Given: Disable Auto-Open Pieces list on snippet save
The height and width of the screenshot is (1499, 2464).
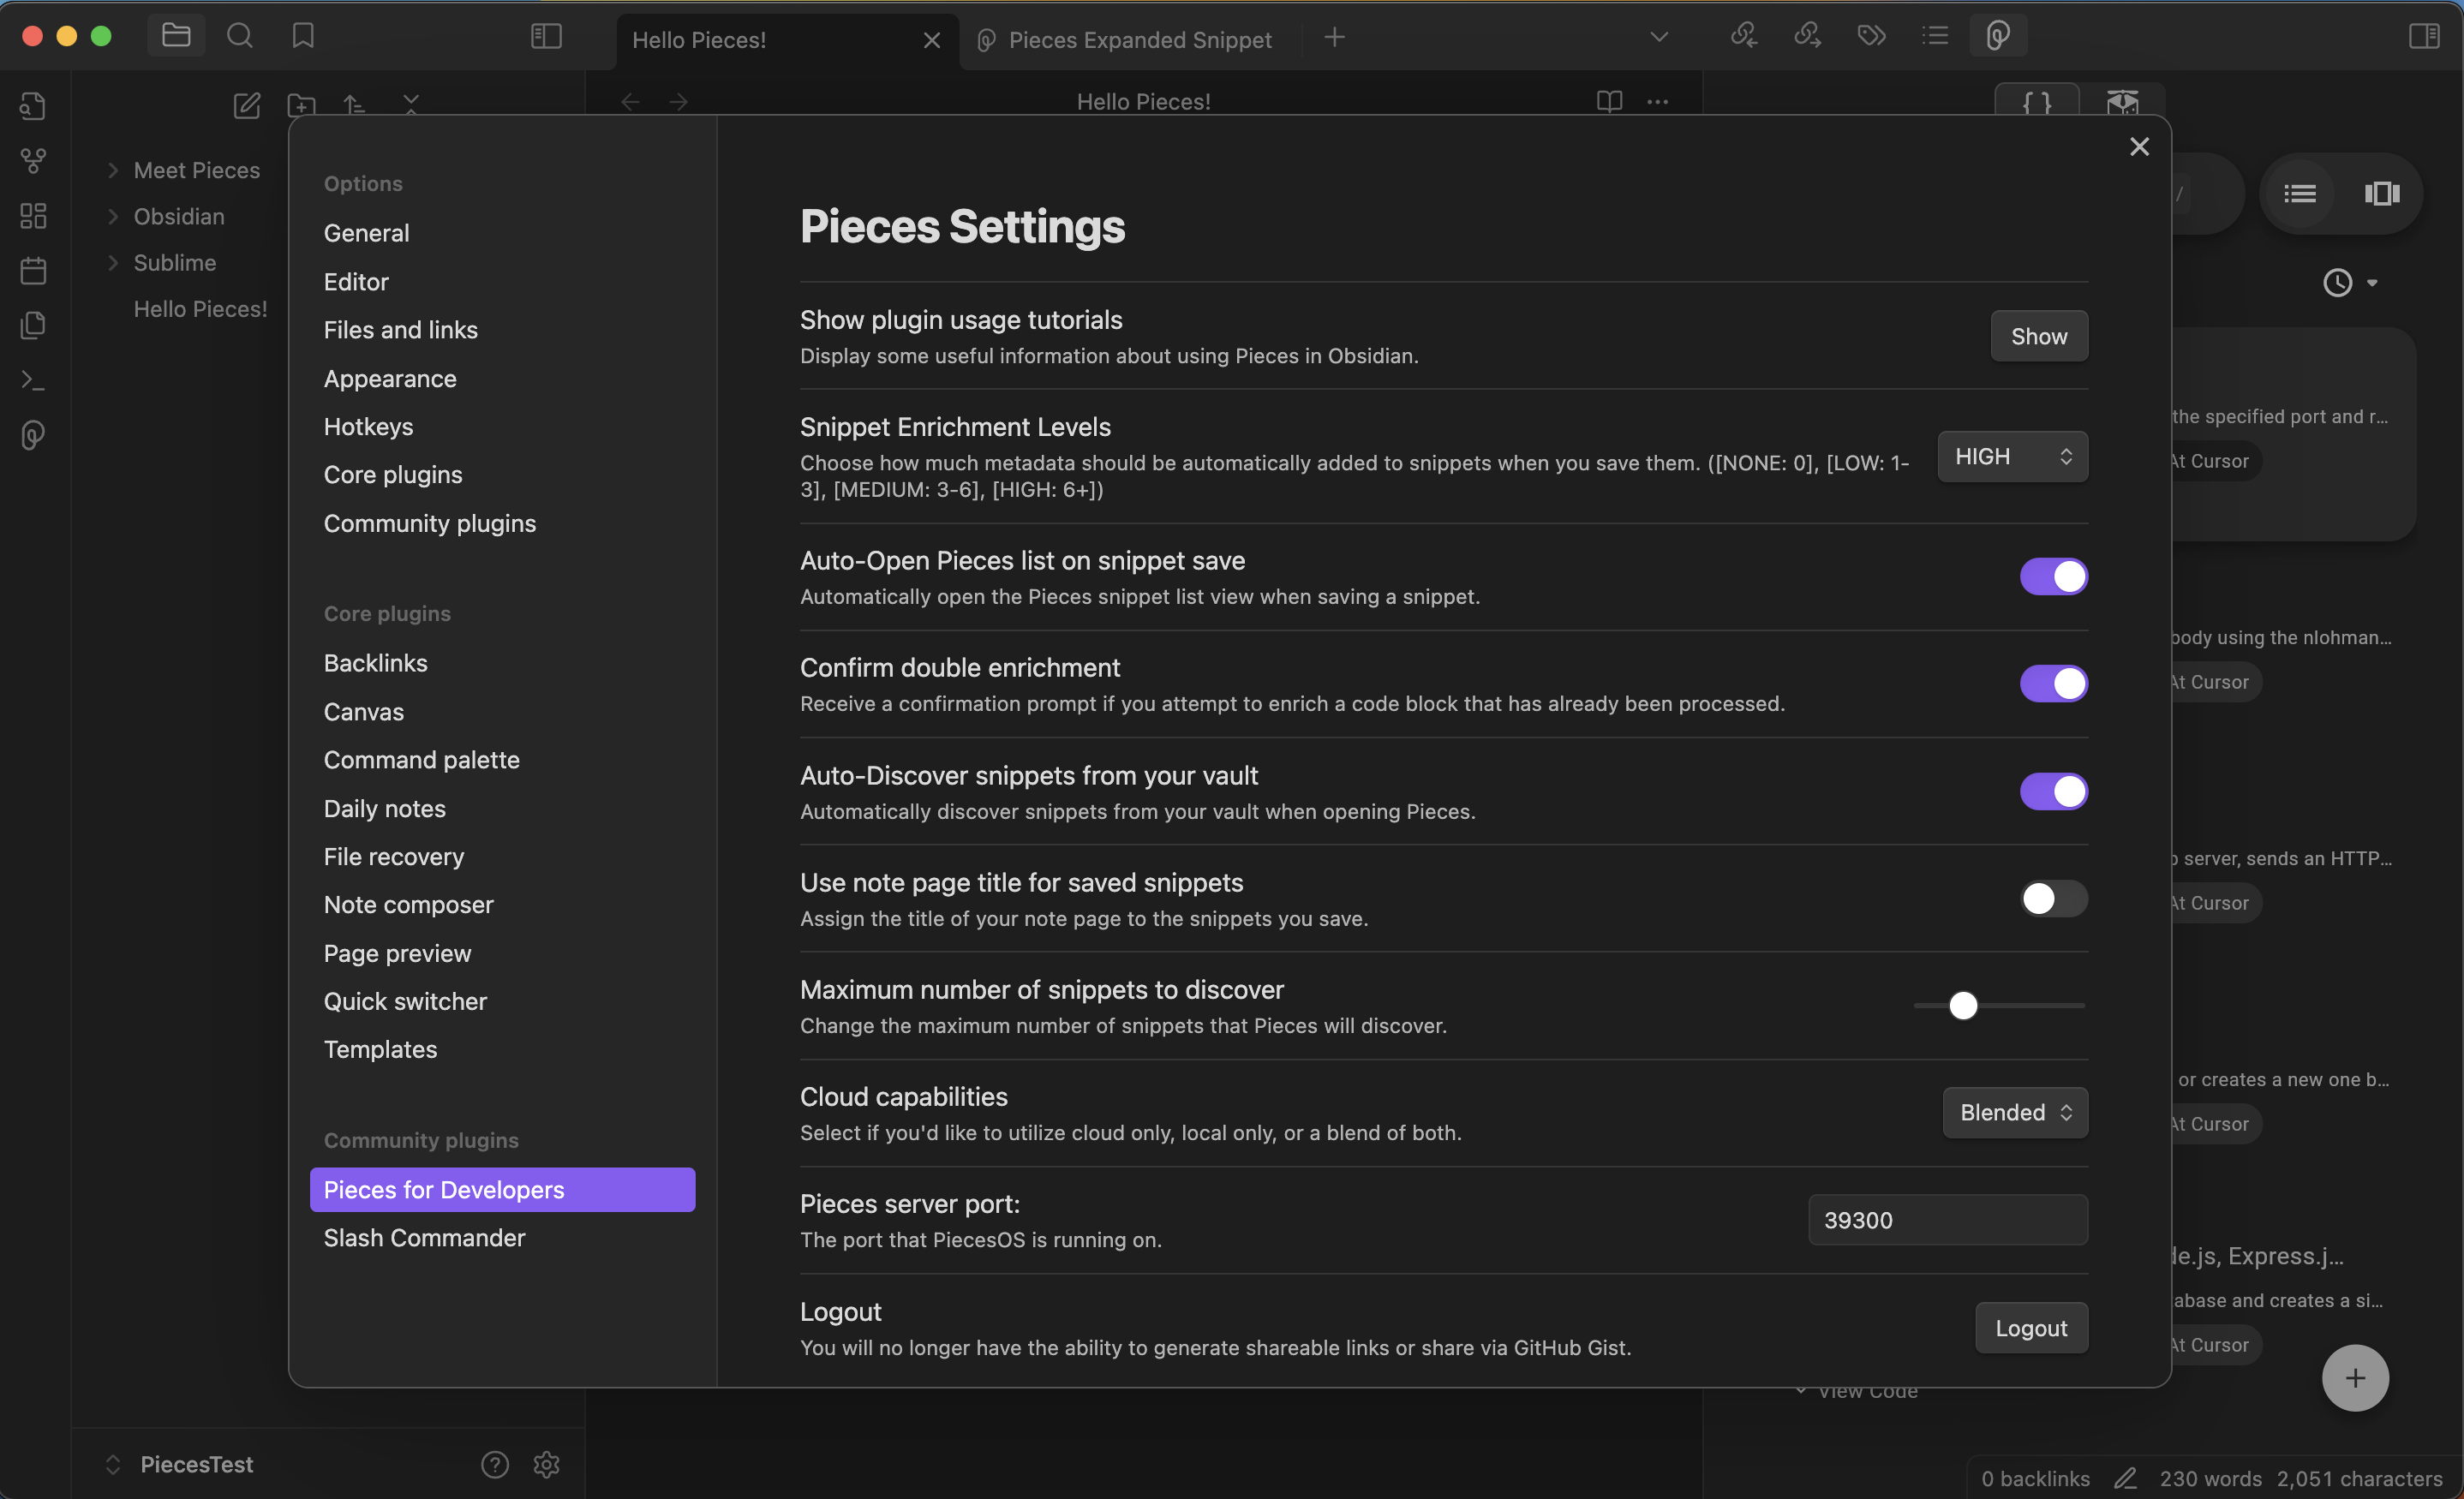Looking at the screenshot, I should [2053, 577].
